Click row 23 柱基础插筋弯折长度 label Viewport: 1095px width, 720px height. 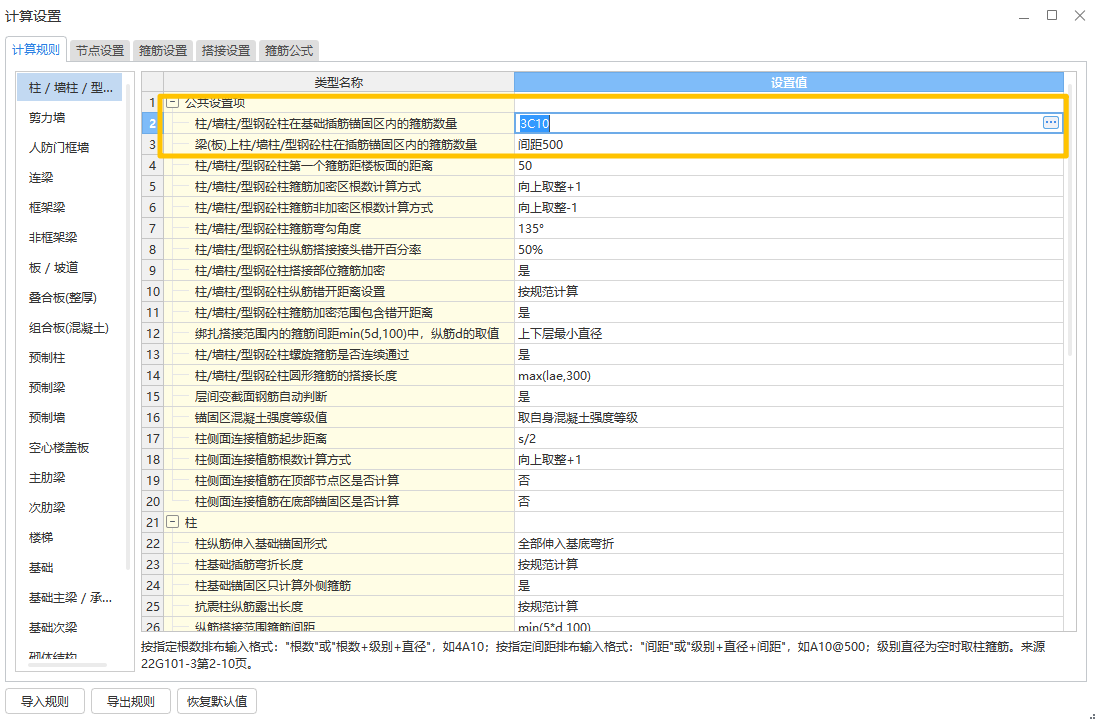click(x=249, y=564)
